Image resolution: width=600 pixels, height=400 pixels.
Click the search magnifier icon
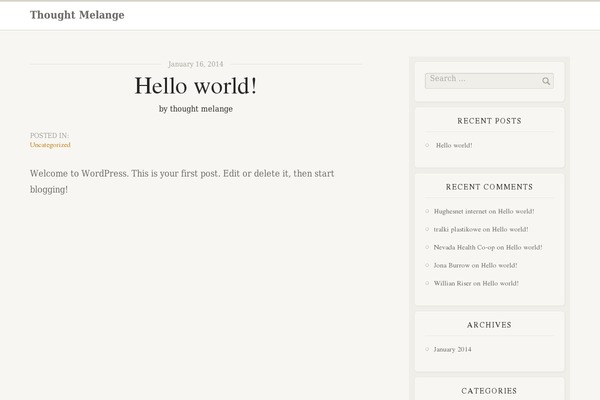546,81
